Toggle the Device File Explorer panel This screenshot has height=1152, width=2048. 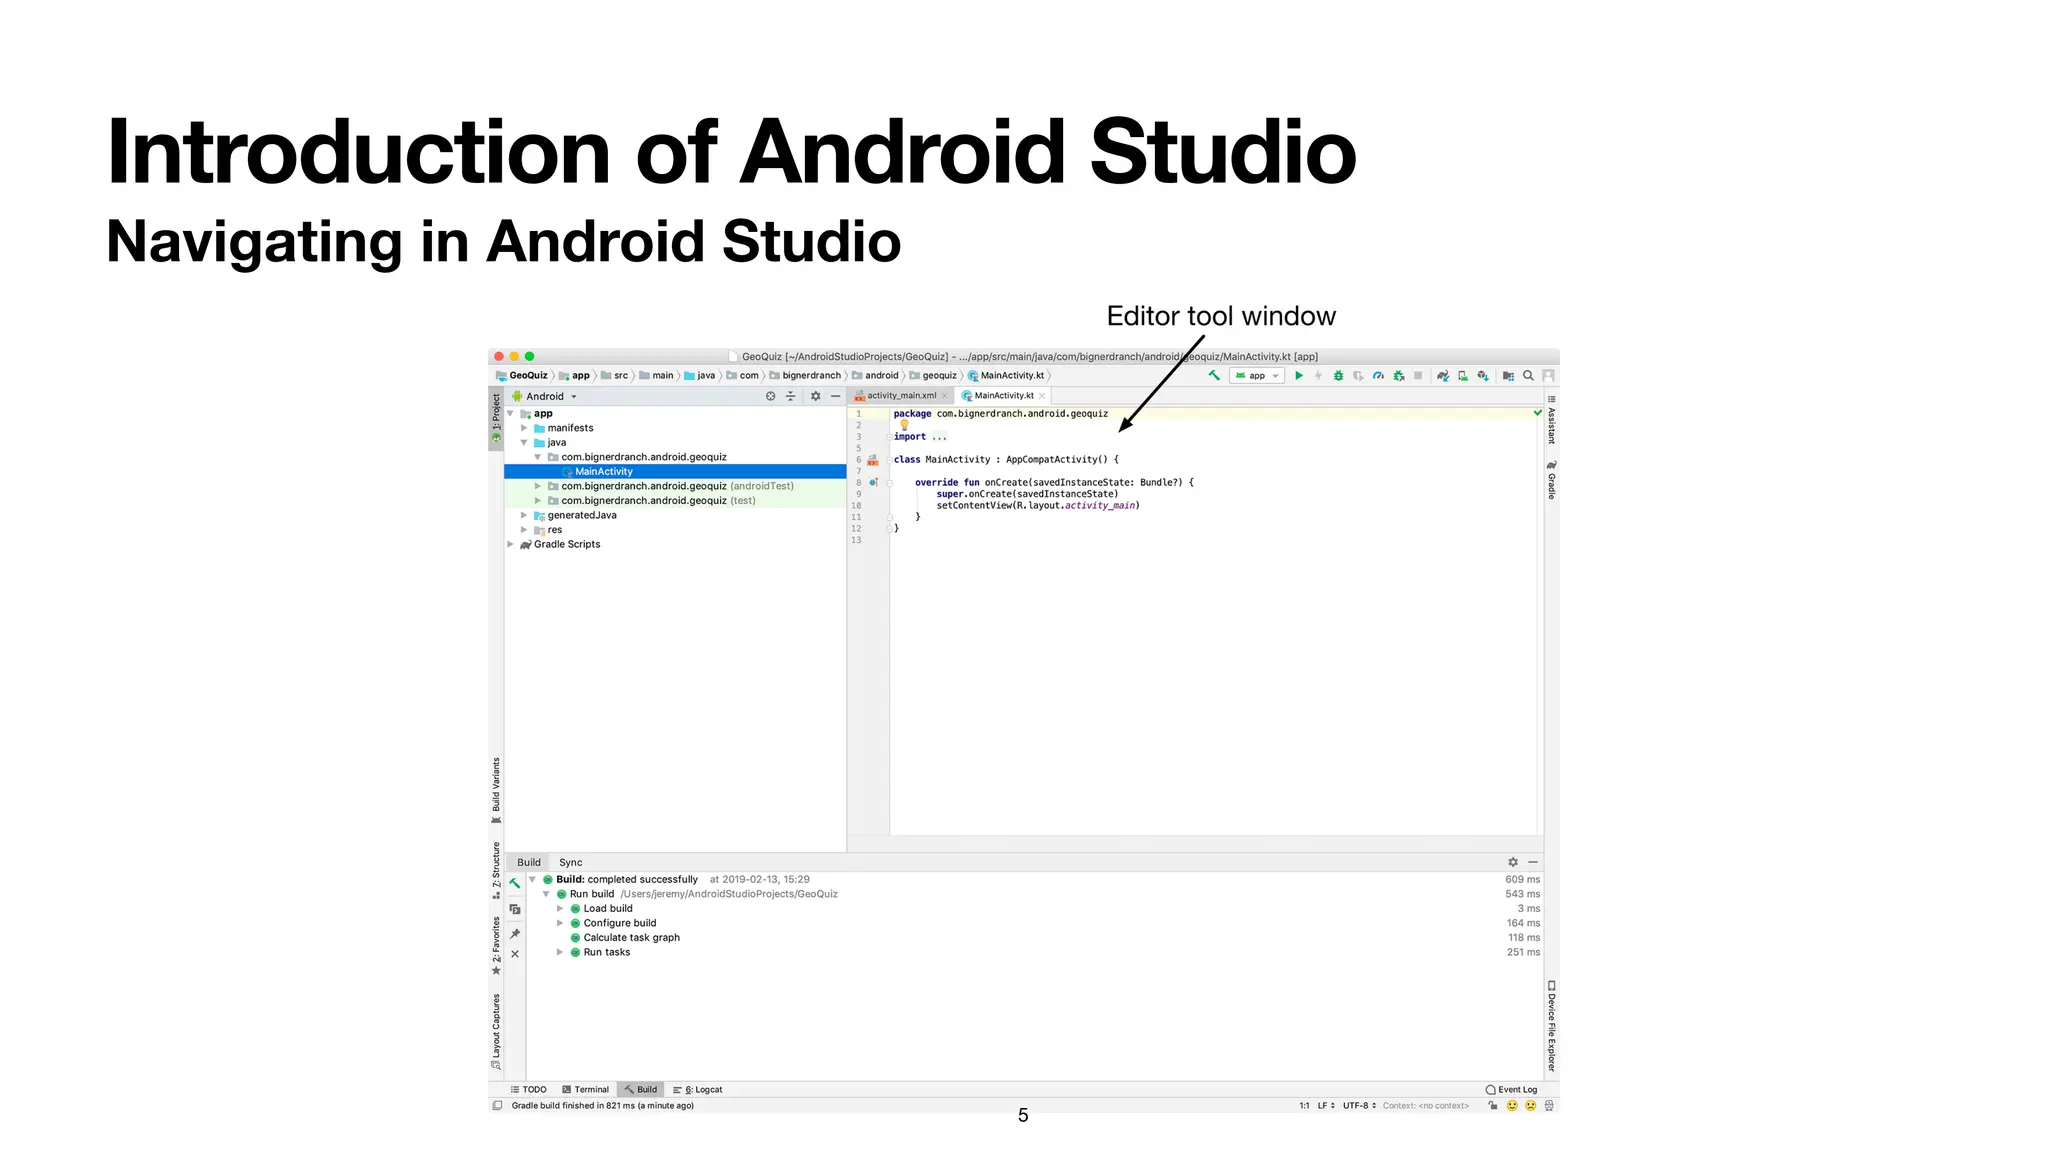(1552, 1027)
